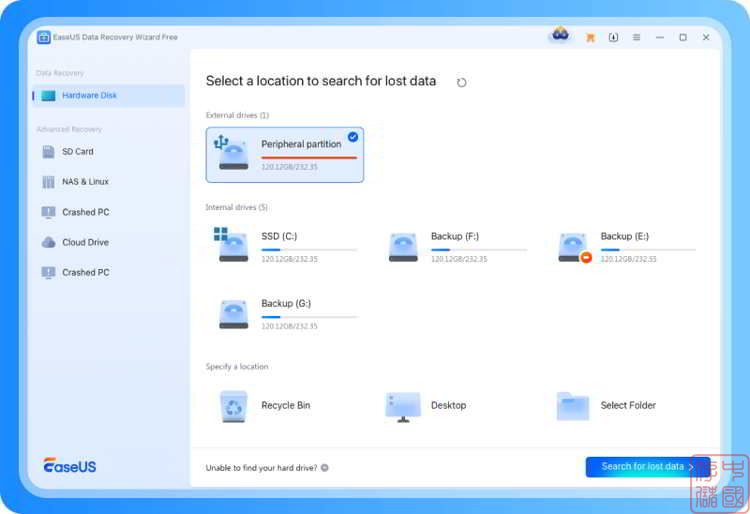
Task: Click the help icon after hard drive question
Action: 325,468
